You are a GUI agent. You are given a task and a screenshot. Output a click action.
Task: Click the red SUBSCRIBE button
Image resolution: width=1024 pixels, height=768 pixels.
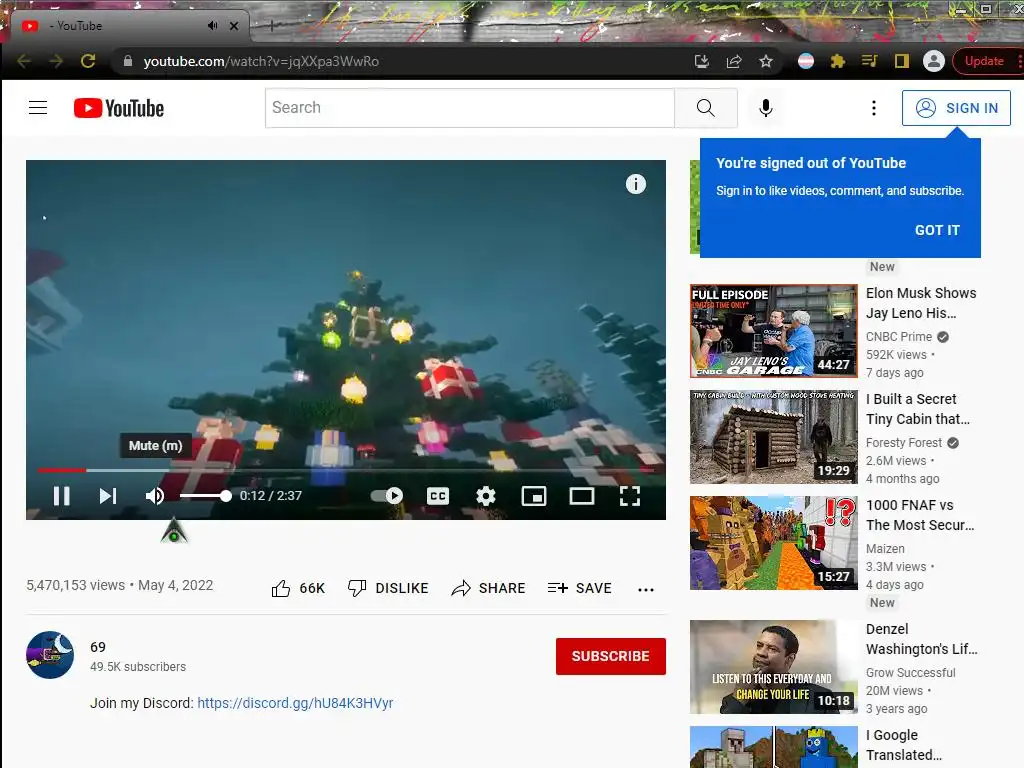[611, 656]
